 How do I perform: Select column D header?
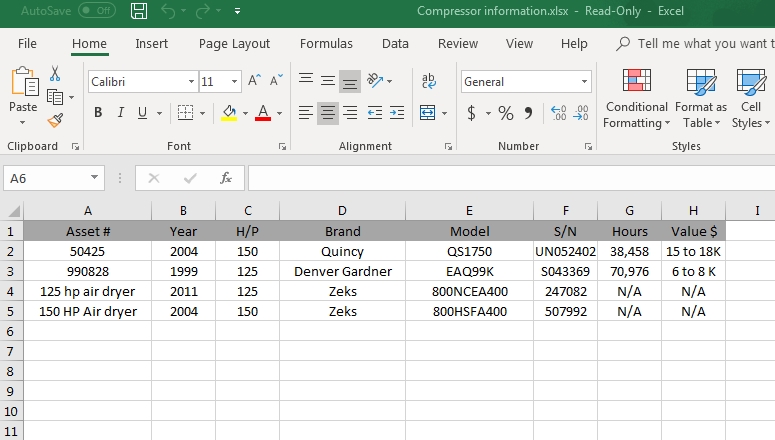tap(342, 211)
